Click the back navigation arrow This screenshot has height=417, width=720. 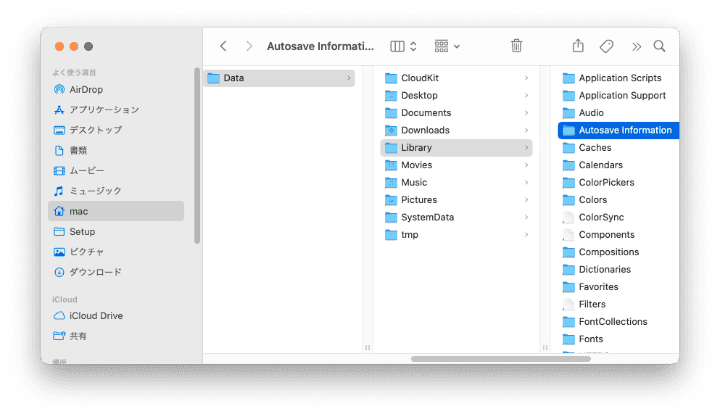point(223,46)
